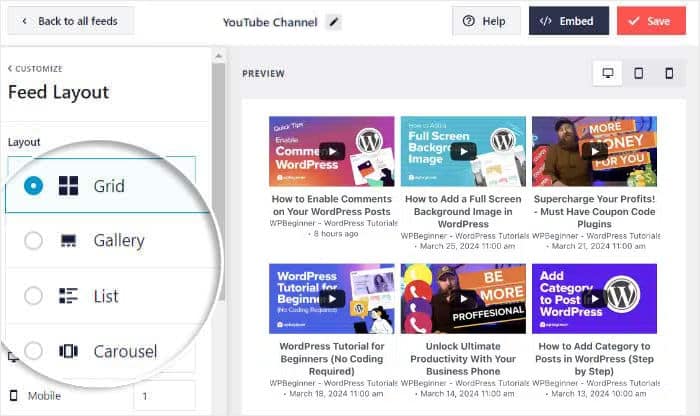This screenshot has width=700, height=416.
Task: Click title Supercharge Your Profits coupon plugins
Action: click(x=595, y=212)
